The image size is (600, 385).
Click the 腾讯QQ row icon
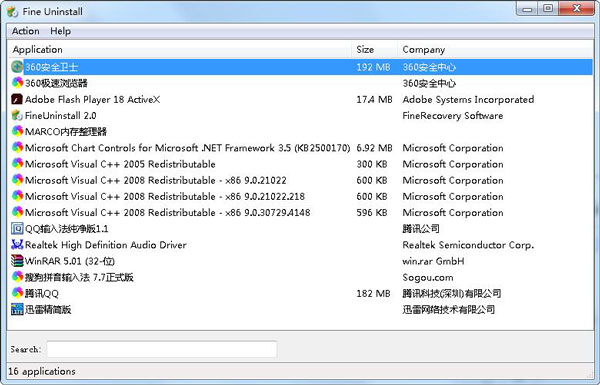(x=17, y=293)
